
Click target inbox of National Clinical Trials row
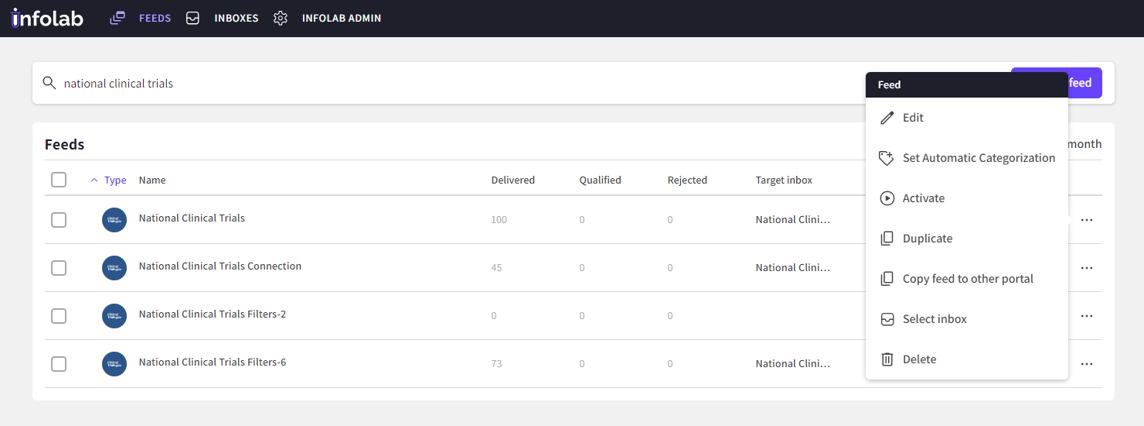click(x=793, y=220)
